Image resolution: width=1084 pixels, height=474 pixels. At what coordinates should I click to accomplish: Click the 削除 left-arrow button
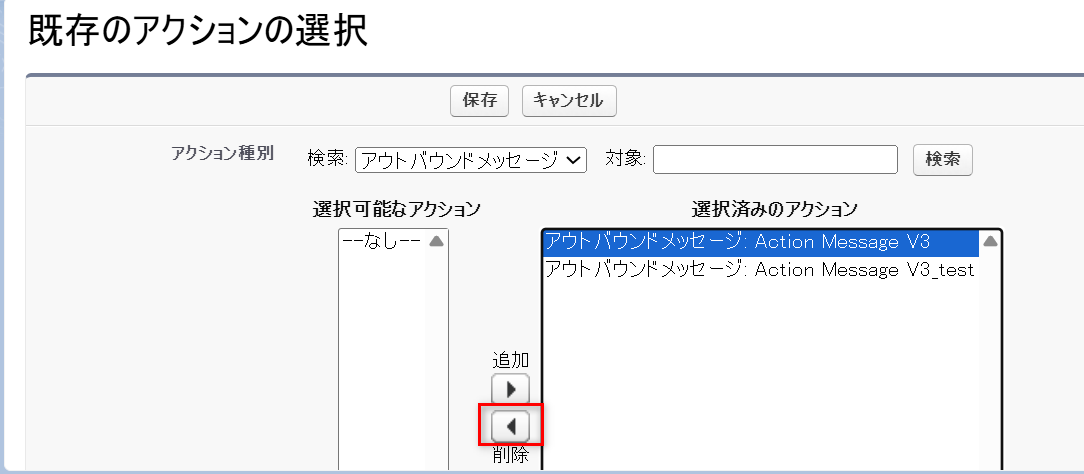pyautogui.click(x=510, y=425)
